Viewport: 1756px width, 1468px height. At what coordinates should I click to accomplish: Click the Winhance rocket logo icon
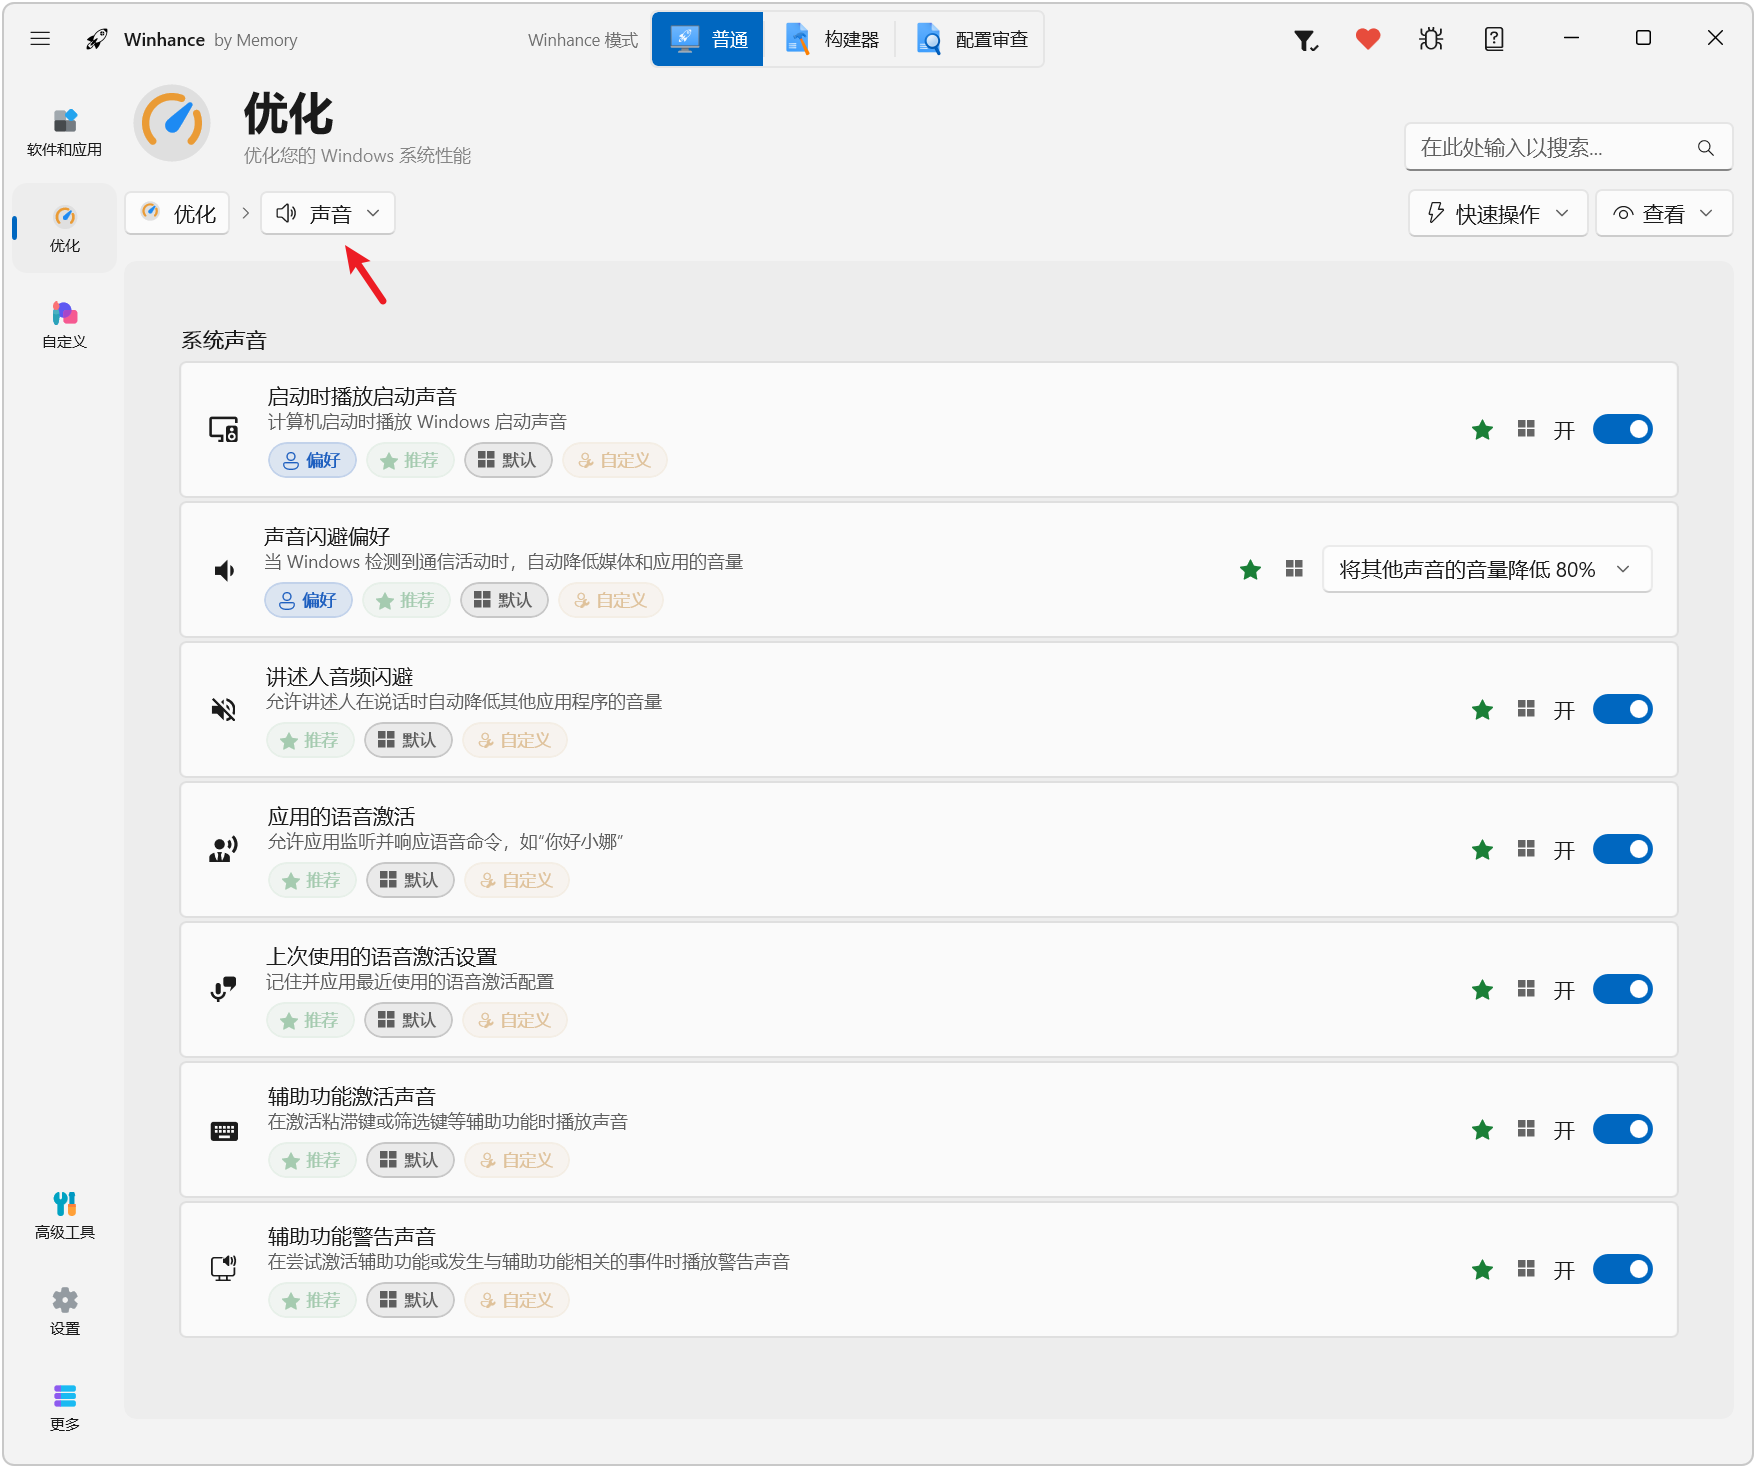coord(97,39)
